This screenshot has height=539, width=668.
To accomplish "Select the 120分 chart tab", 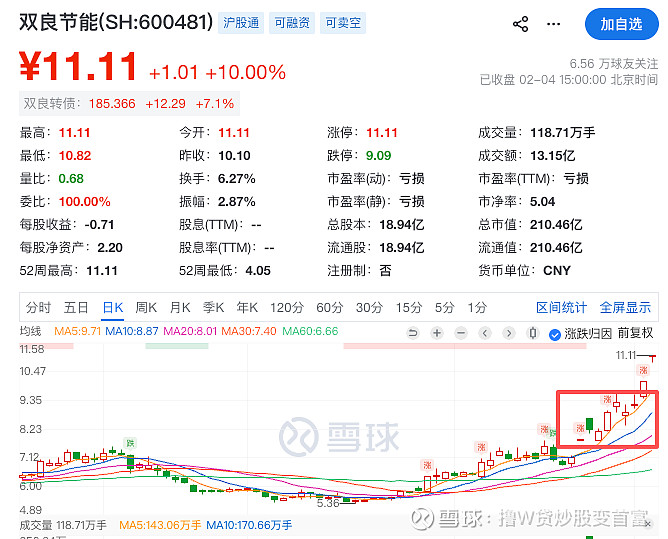I will click(287, 307).
